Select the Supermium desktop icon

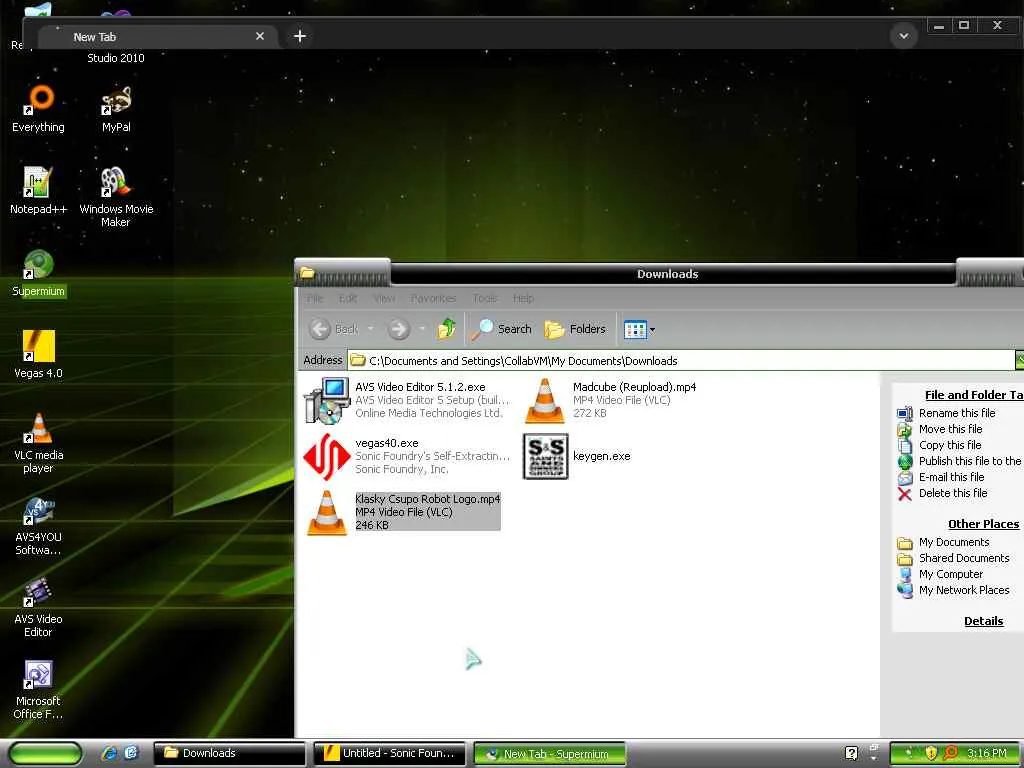point(39,272)
